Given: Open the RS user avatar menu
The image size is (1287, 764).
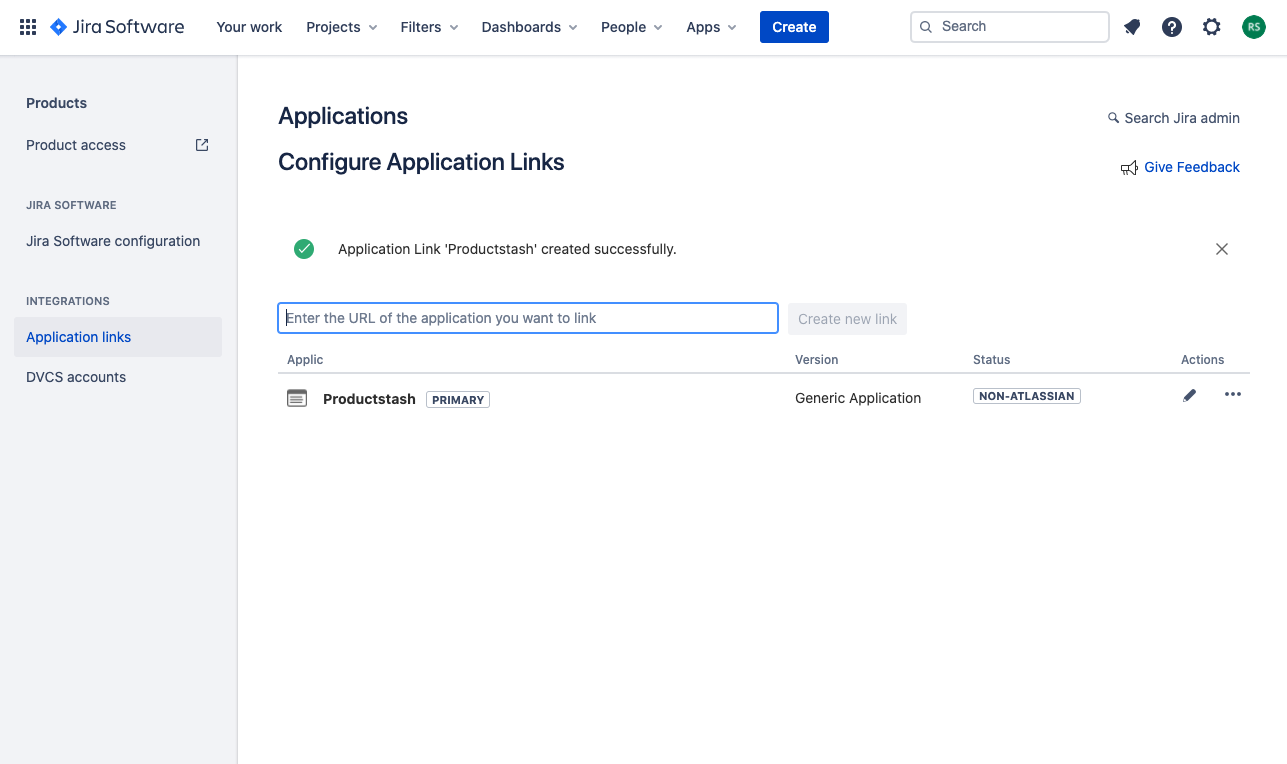Looking at the screenshot, I should tap(1254, 27).
